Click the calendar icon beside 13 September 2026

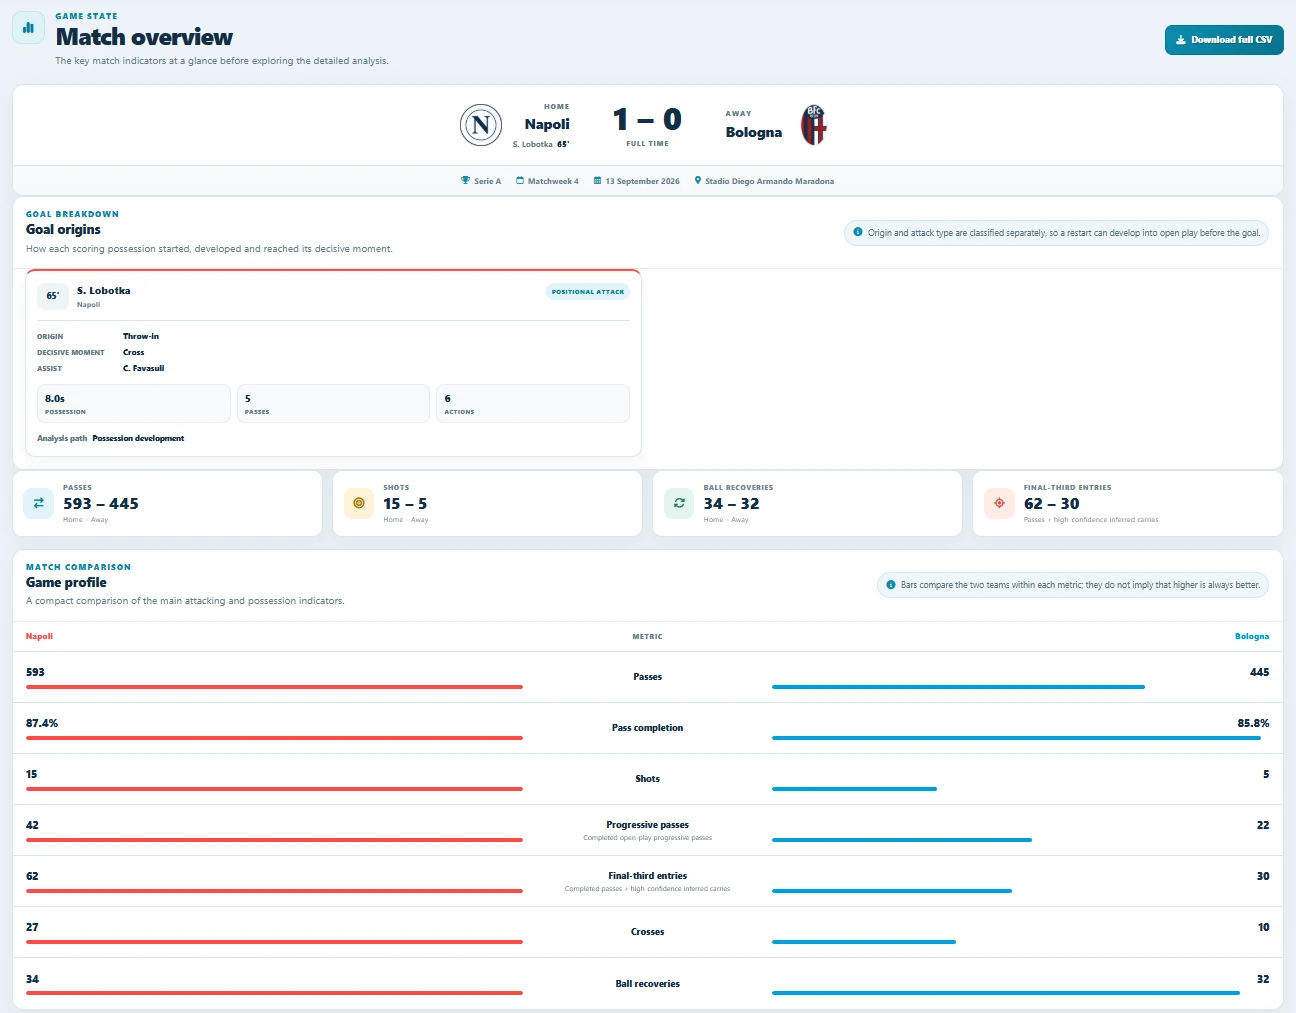click(598, 181)
